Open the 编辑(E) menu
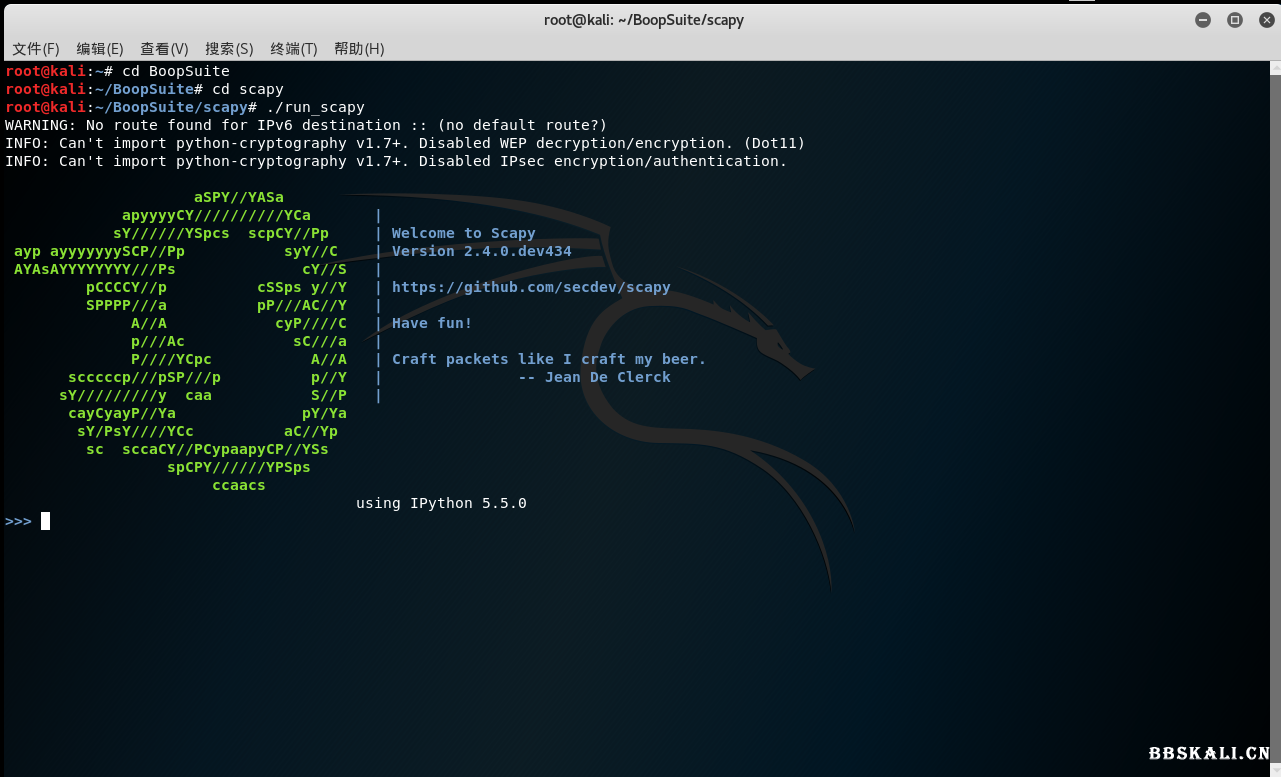Screen dimensions: 1281x777 click(x=99, y=48)
